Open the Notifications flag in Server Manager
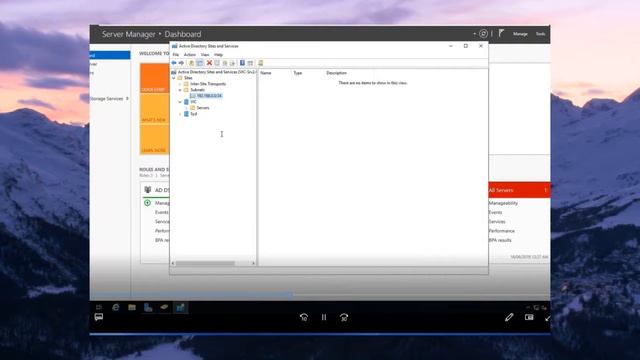 coord(501,33)
